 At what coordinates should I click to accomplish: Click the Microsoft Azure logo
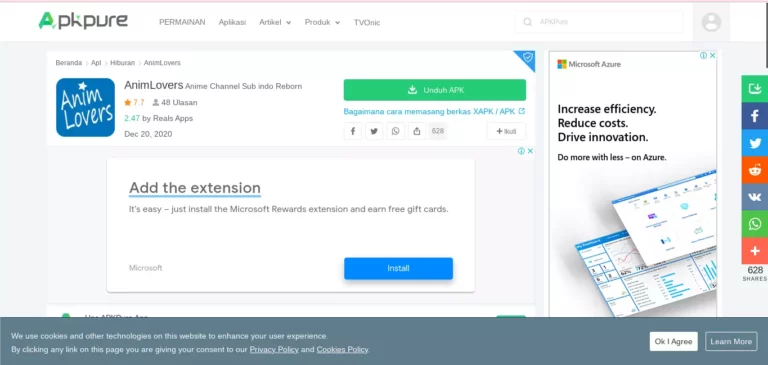pyautogui.click(x=589, y=64)
